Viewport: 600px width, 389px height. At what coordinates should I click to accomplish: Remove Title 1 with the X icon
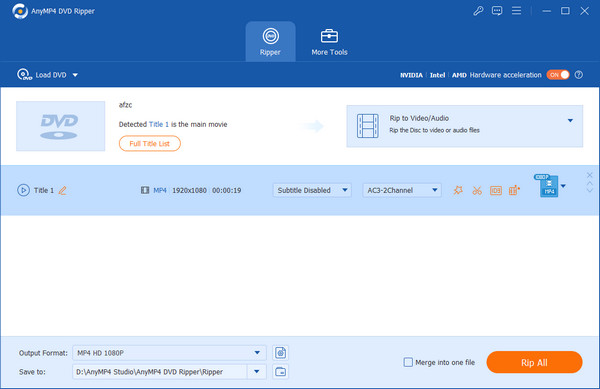(590, 175)
